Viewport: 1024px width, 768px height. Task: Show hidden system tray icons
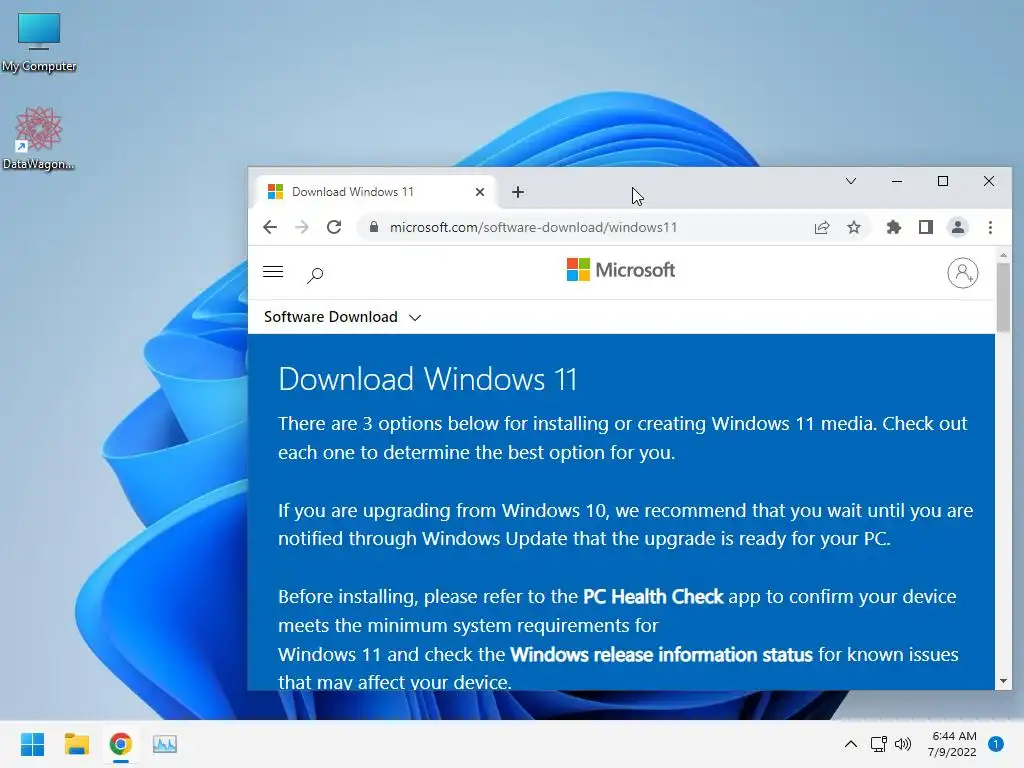[x=850, y=744]
